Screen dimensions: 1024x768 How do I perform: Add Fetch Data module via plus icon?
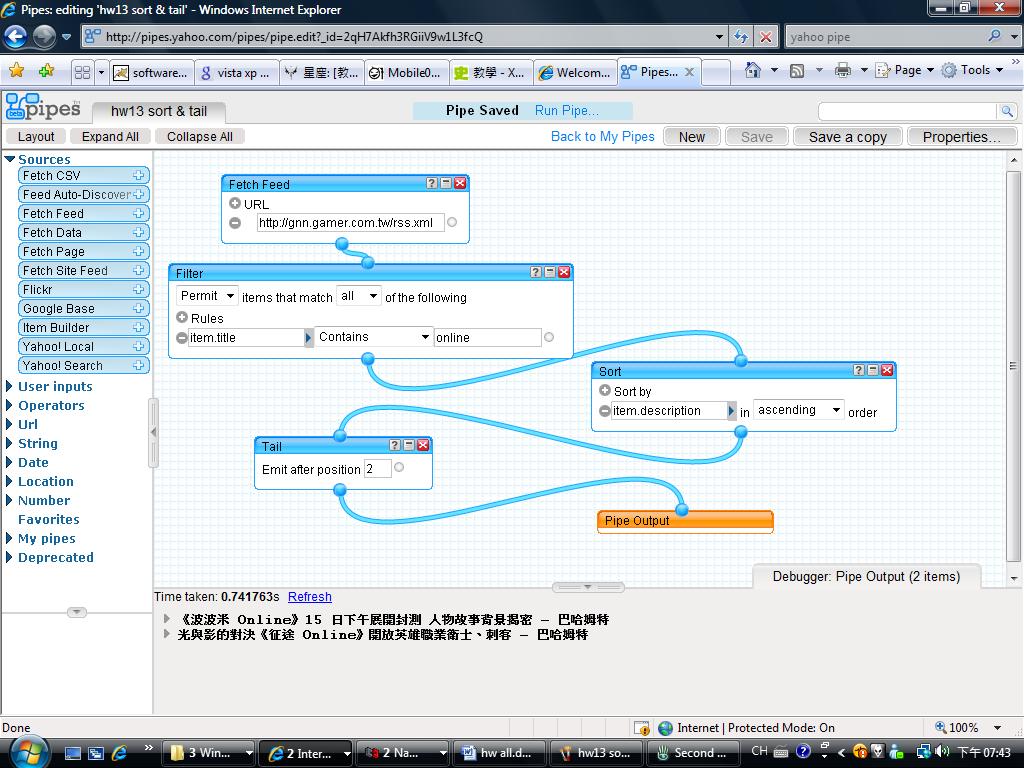click(138, 232)
